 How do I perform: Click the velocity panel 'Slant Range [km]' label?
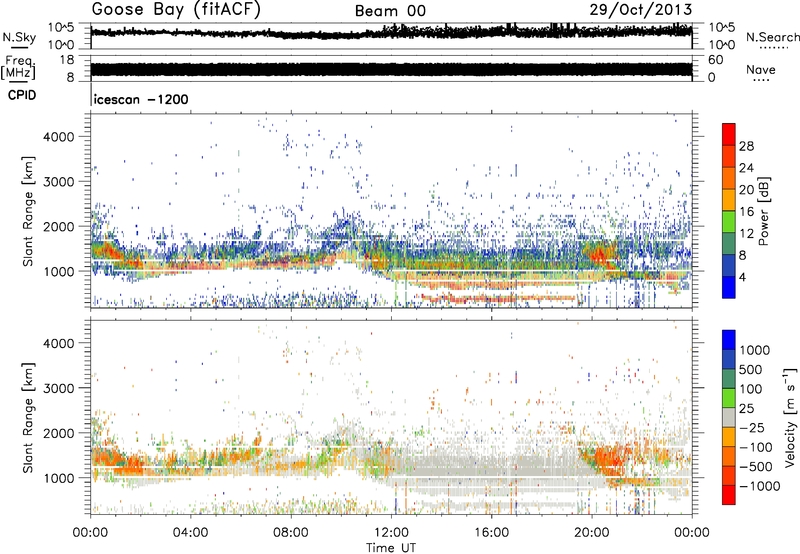coord(28,417)
